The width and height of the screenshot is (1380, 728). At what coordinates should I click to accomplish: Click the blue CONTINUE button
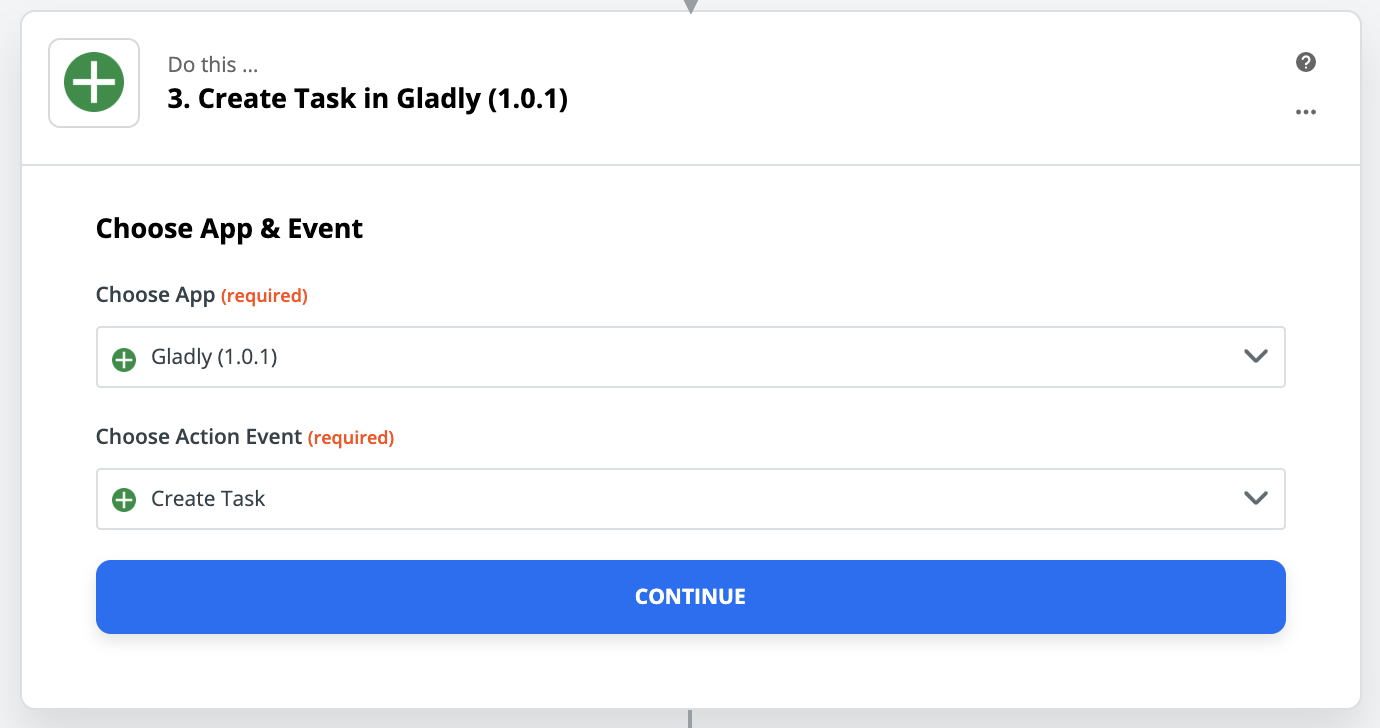(690, 597)
